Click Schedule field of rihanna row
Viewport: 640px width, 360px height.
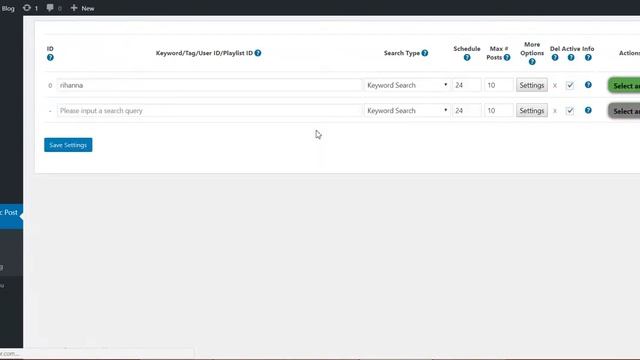coord(467,85)
